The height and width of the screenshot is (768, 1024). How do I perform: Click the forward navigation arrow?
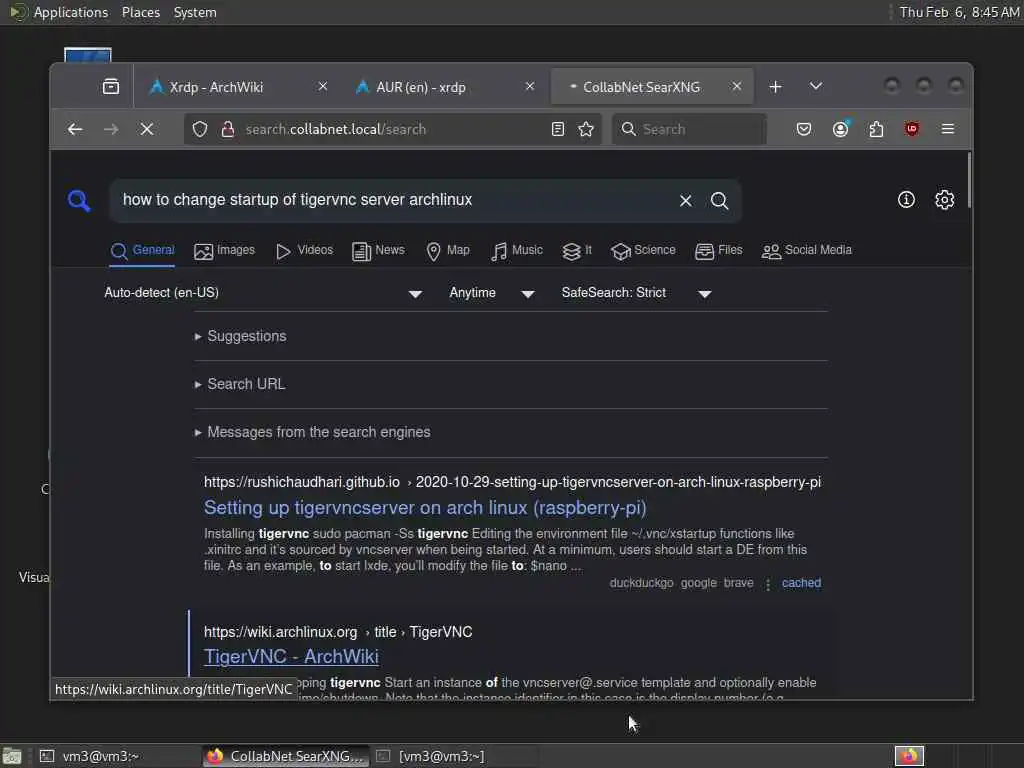coord(111,129)
